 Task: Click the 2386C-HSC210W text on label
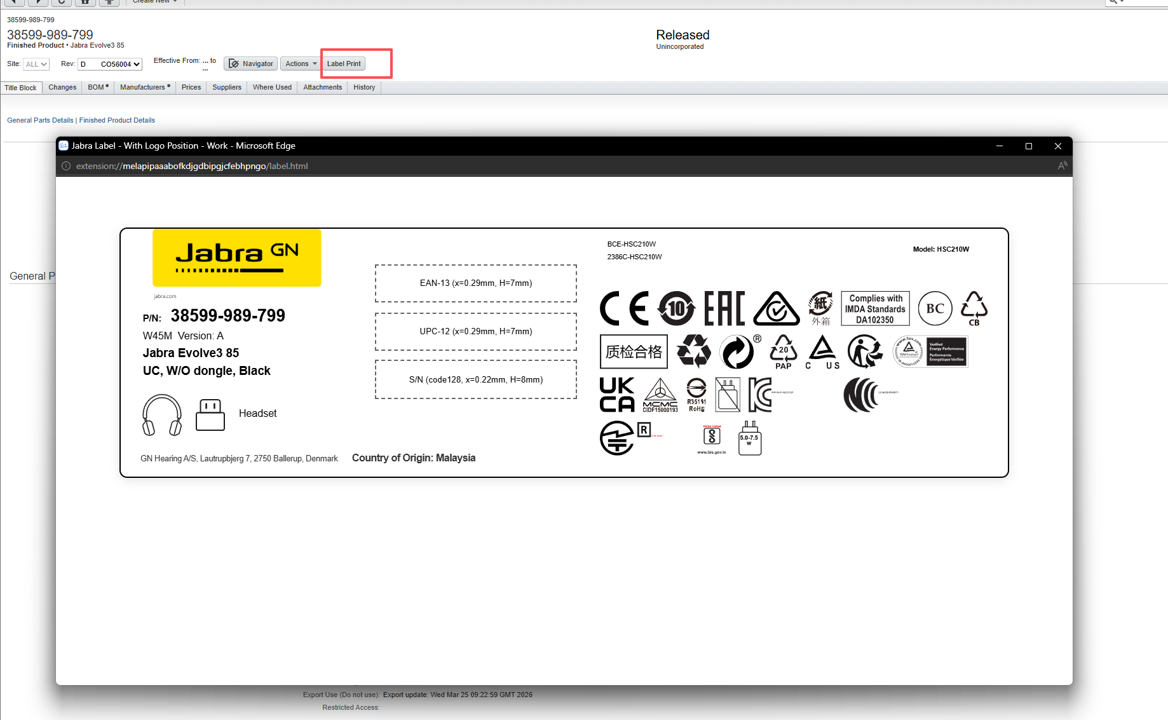(x=635, y=257)
